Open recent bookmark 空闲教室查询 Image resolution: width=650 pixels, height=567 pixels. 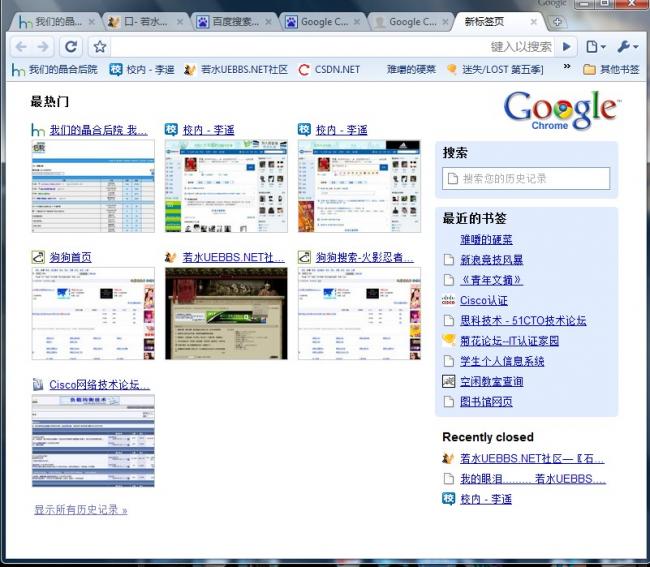[x=492, y=381]
